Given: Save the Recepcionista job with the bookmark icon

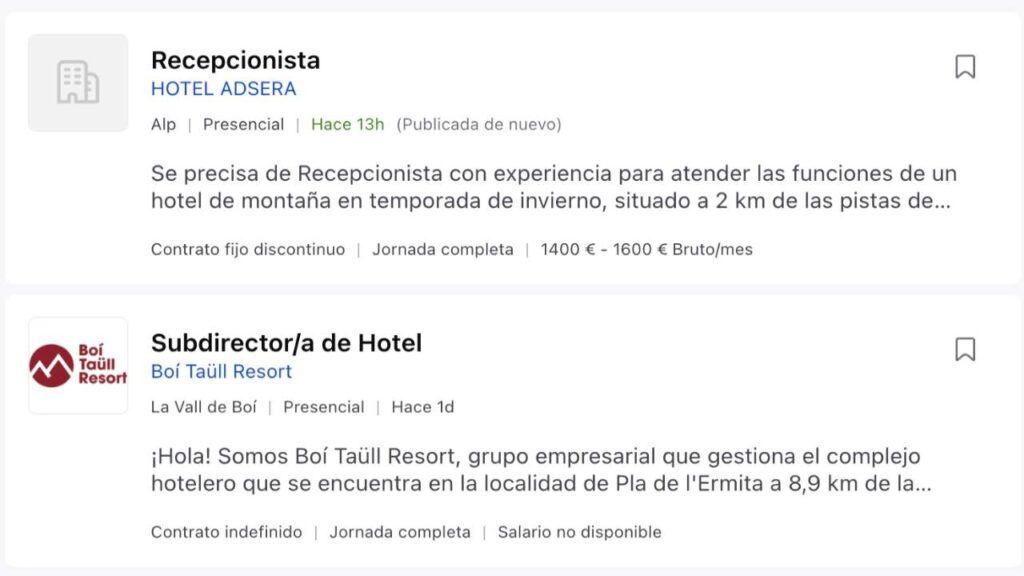Looking at the screenshot, I should [963, 66].
